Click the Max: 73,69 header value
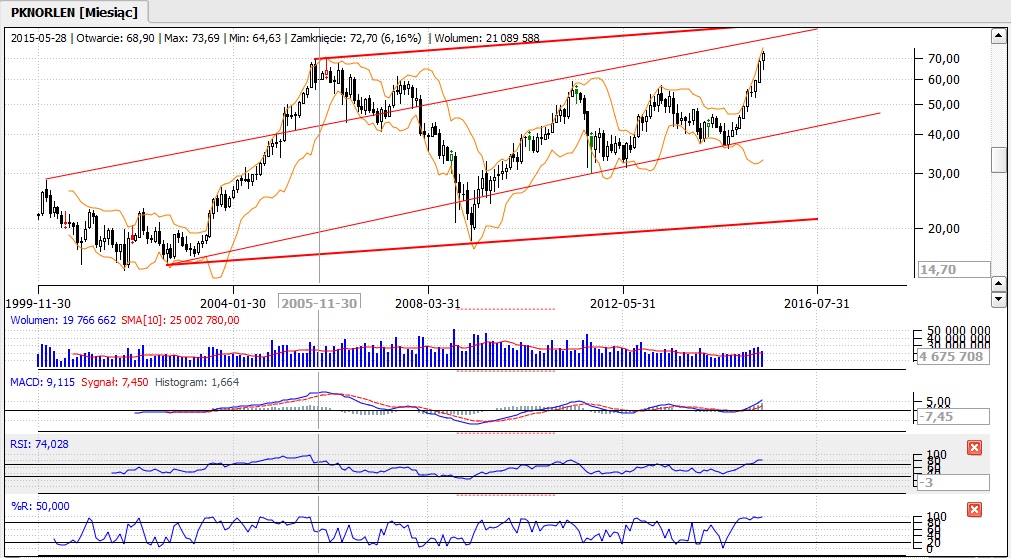This screenshot has width=1011, height=558. pos(189,38)
